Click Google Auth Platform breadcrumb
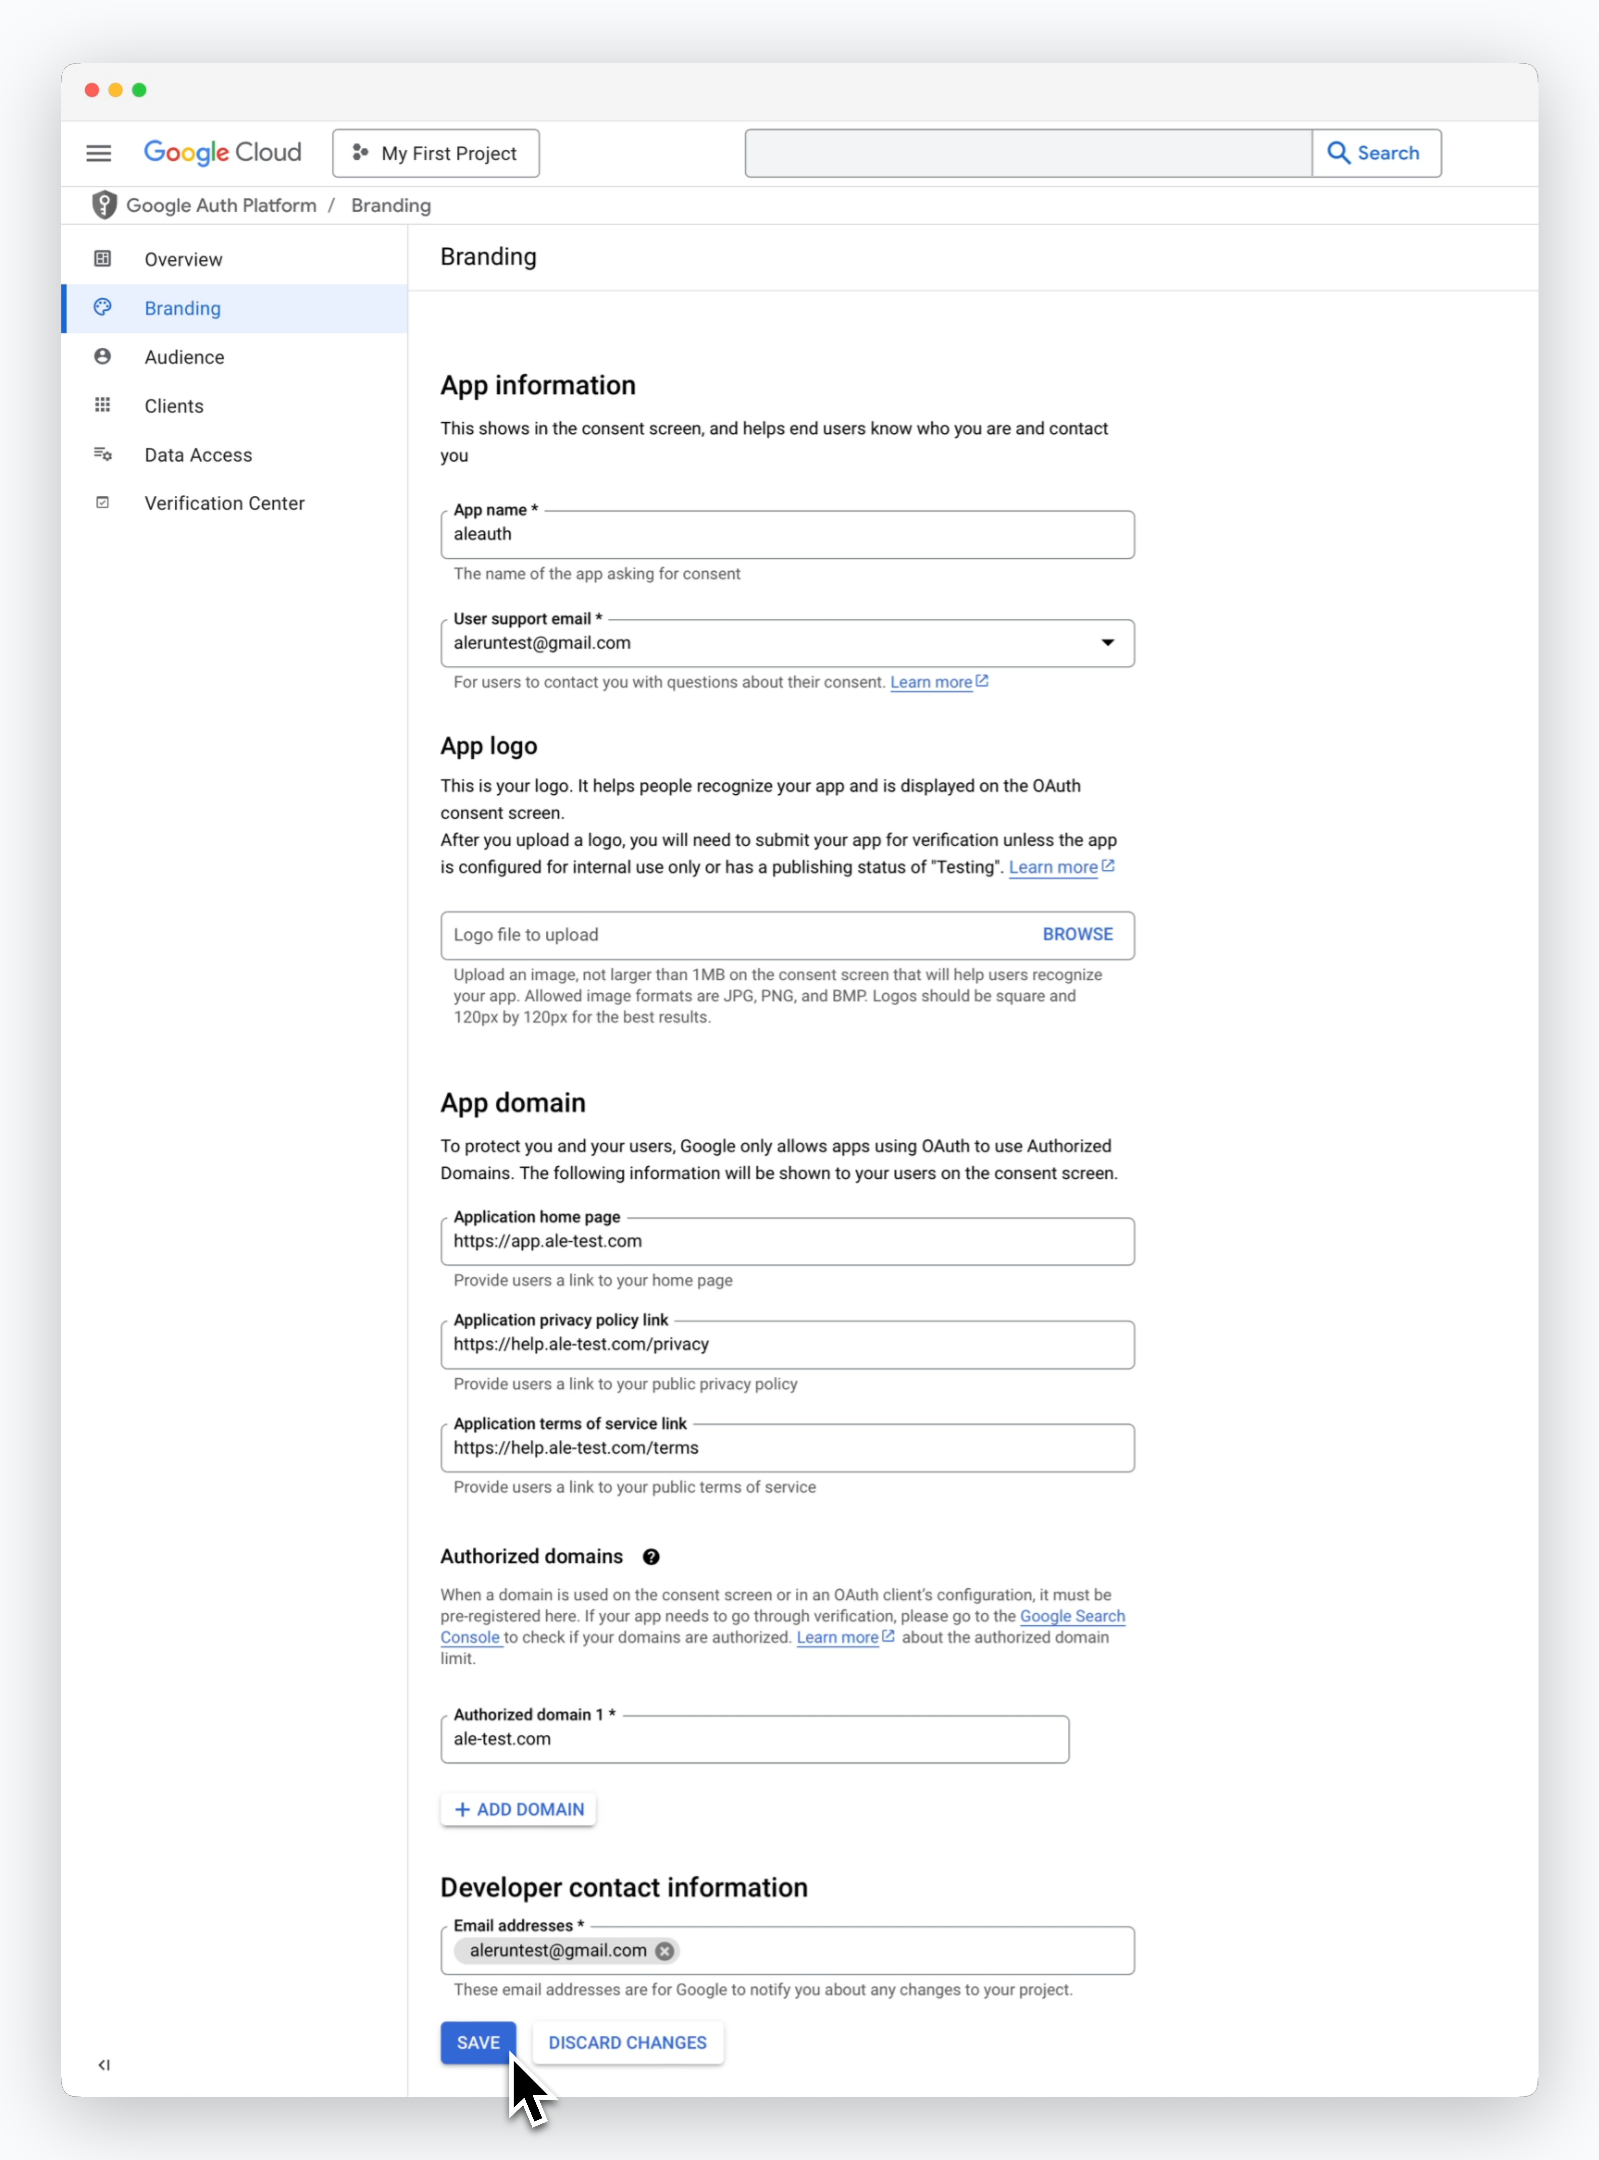This screenshot has height=2160, width=1599. tap(221, 205)
